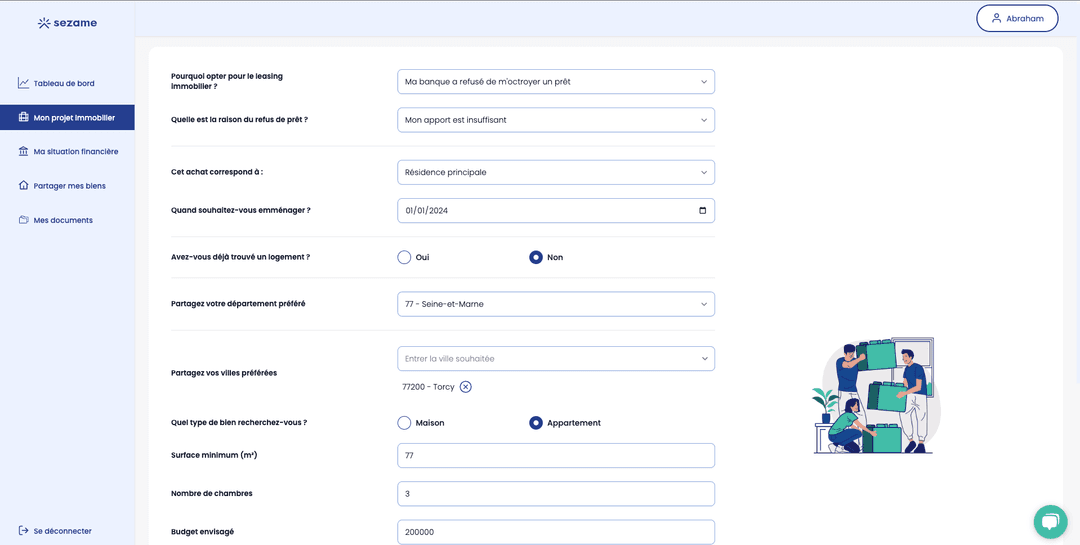The image size is (1080, 545).
Task: Remove the 77200 - Torcy city tag
Action: click(466, 387)
